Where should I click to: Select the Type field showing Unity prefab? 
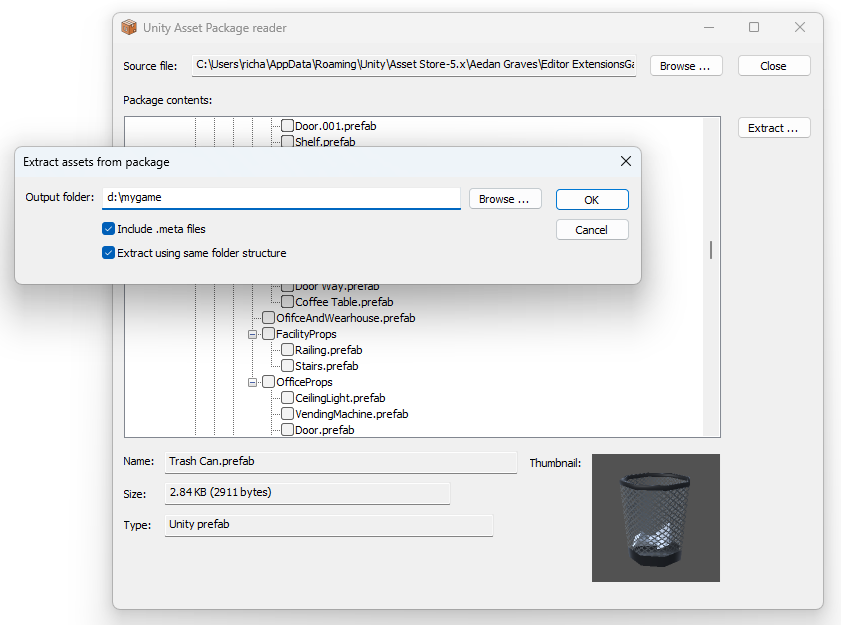click(x=329, y=525)
